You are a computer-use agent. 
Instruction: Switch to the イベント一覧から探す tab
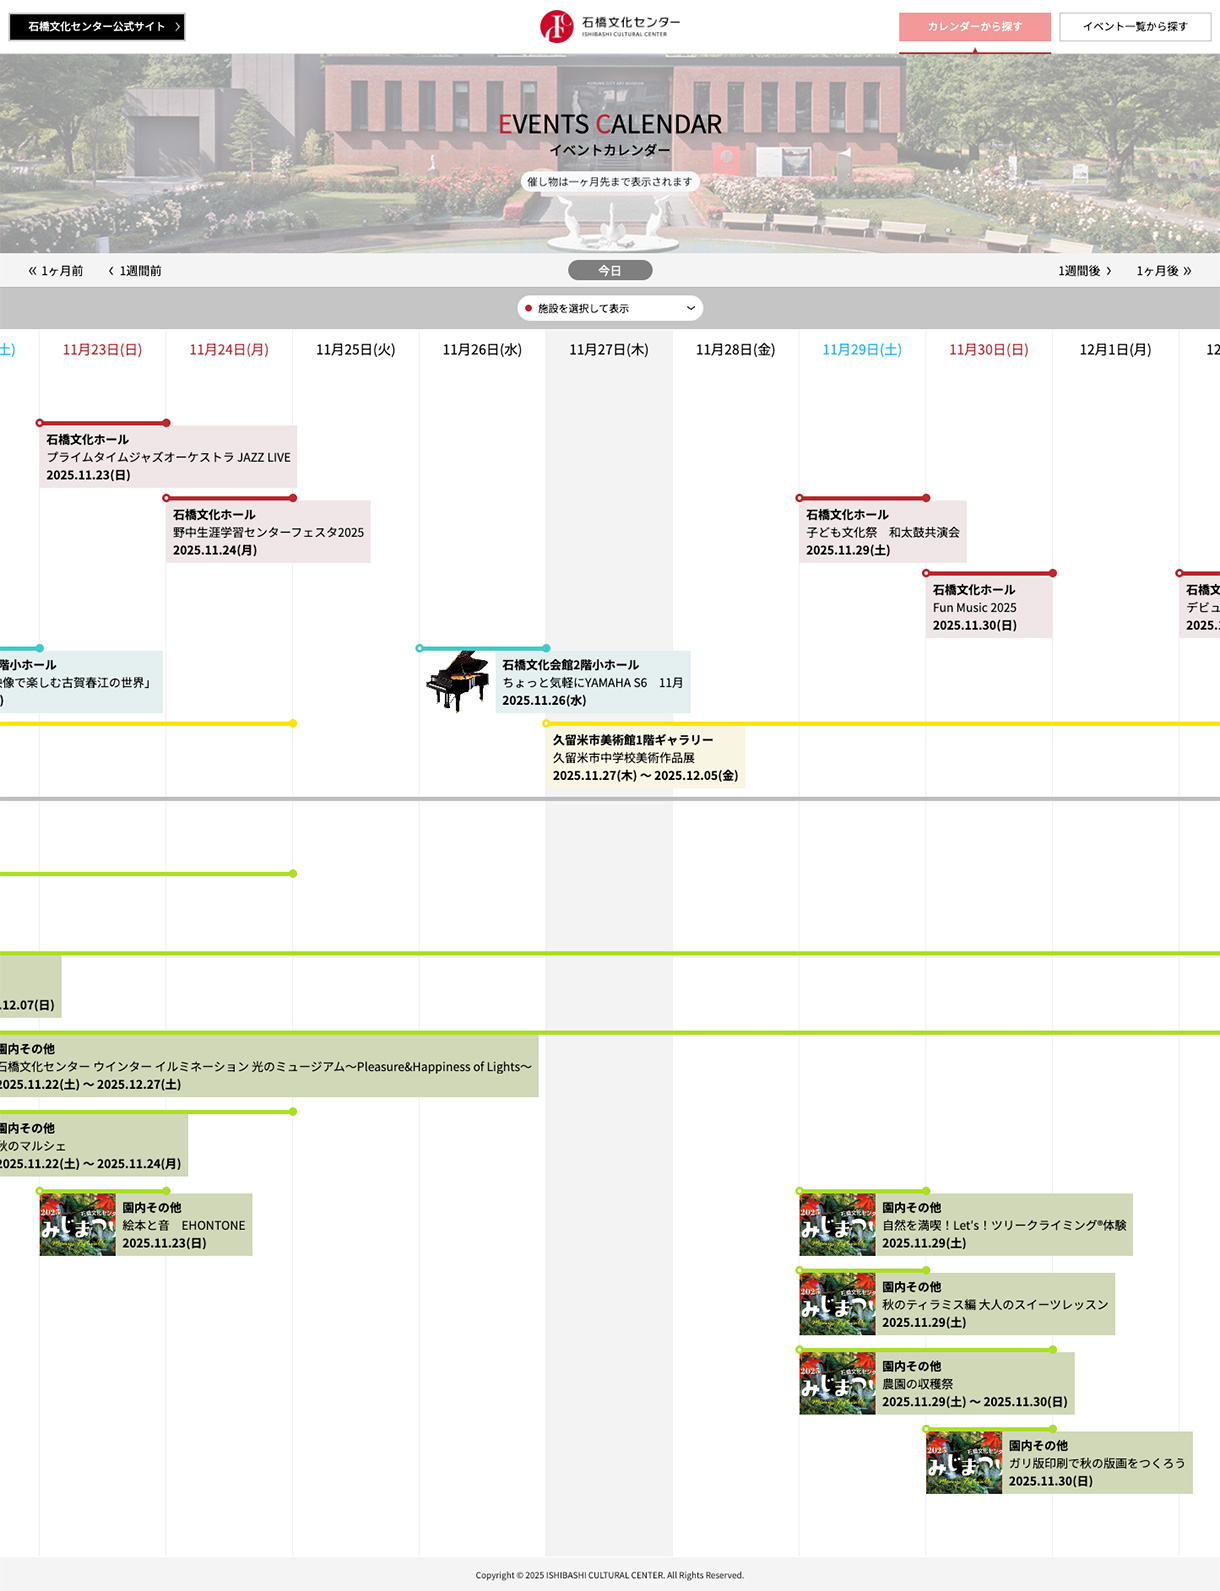1134,27
